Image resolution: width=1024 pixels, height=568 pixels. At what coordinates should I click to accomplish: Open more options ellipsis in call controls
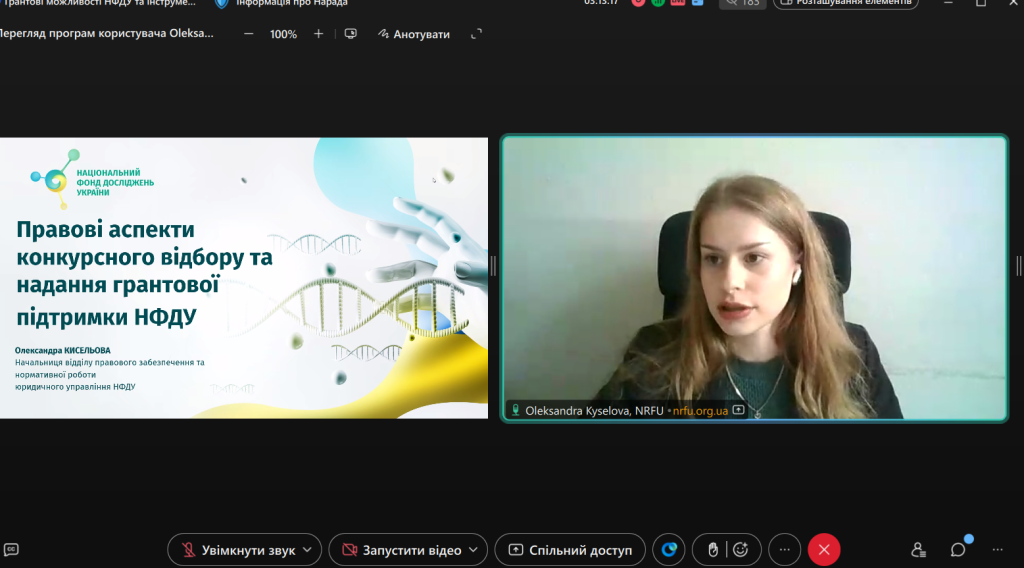tap(784, 550)
